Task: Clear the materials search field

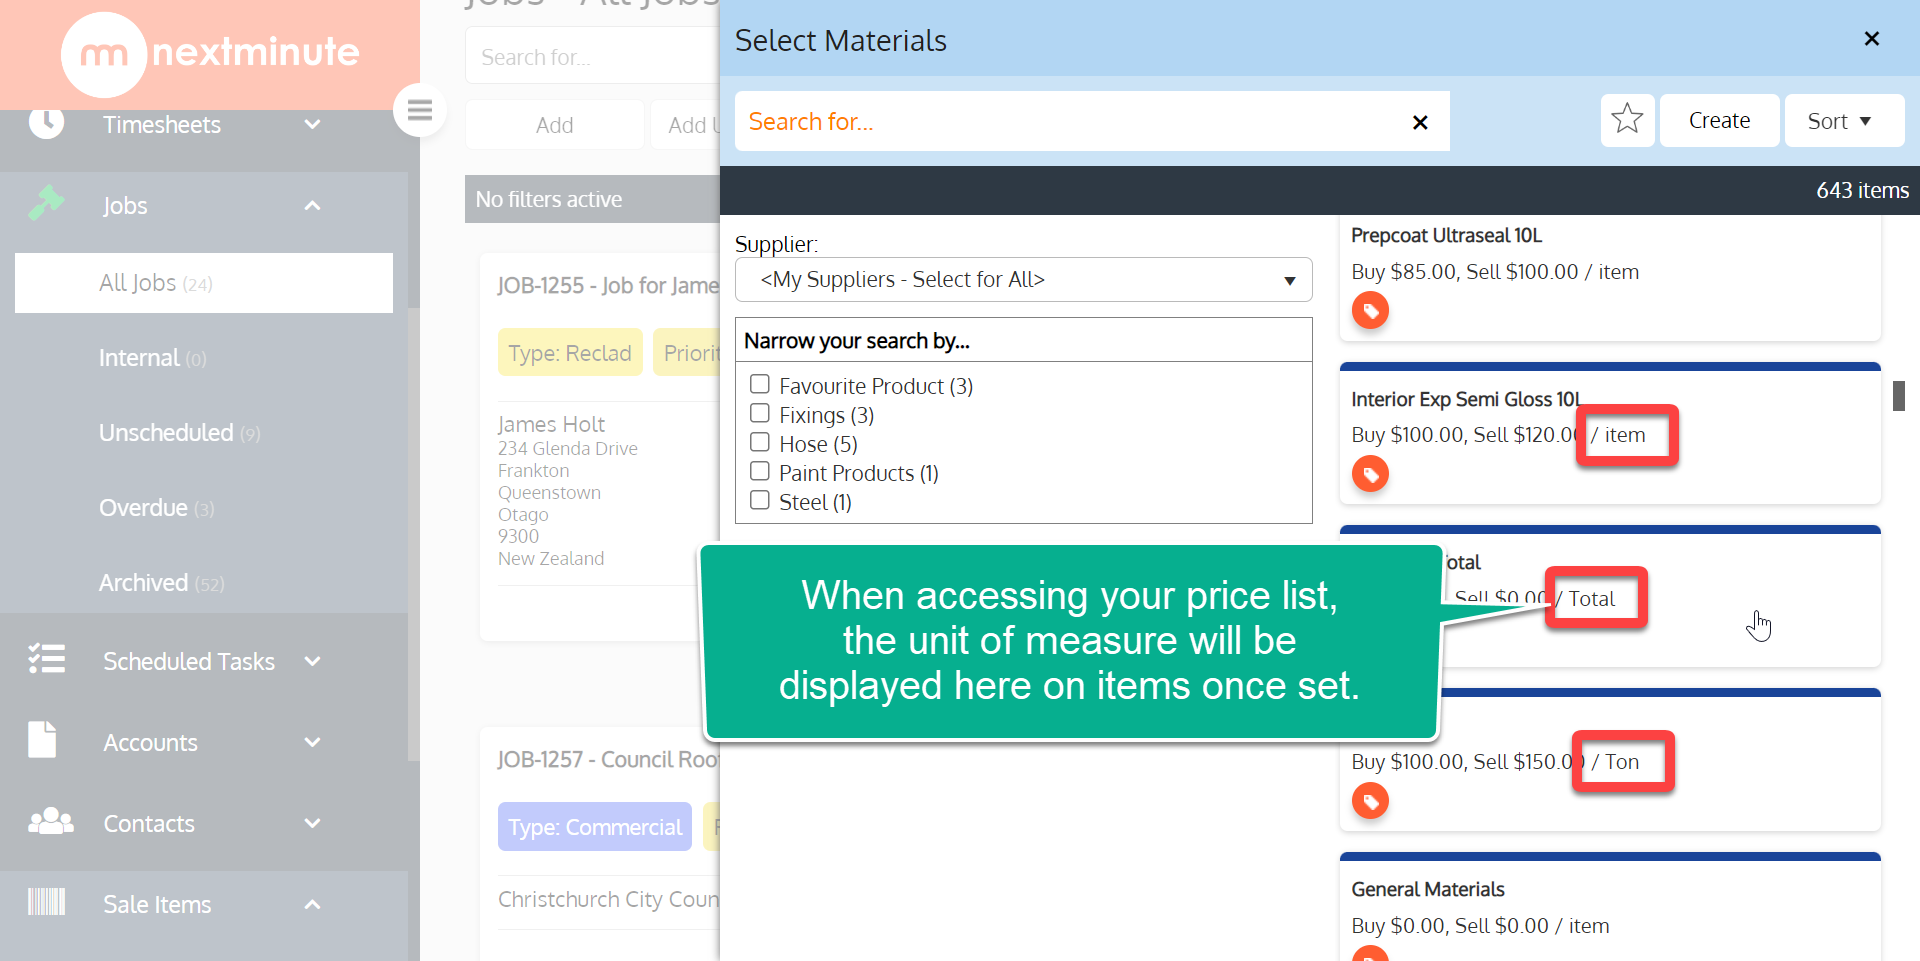Action: tap(1420, 122)
